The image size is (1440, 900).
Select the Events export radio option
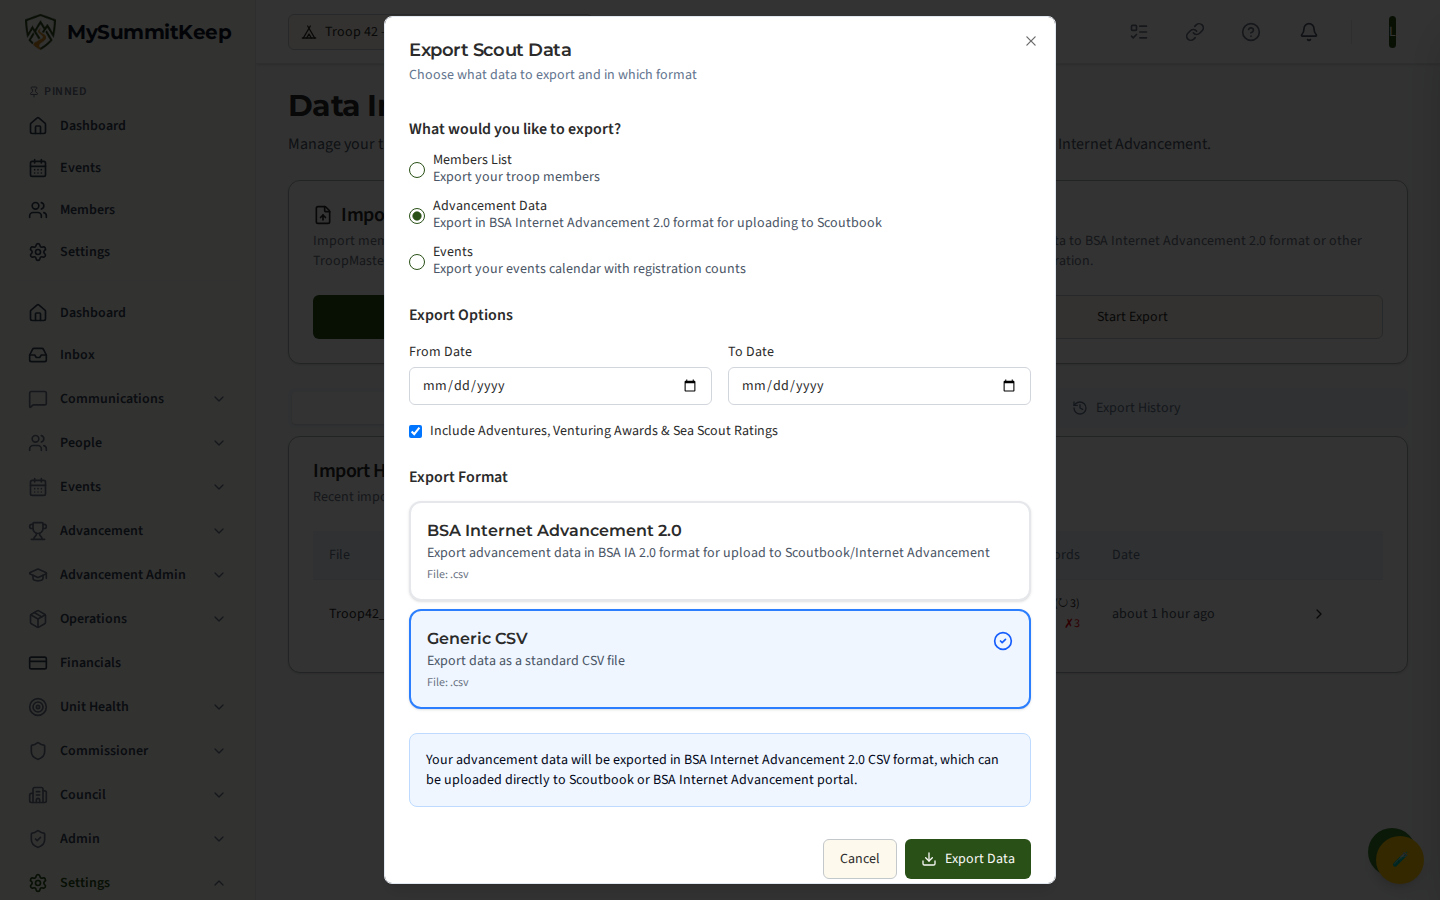[417, 262]
